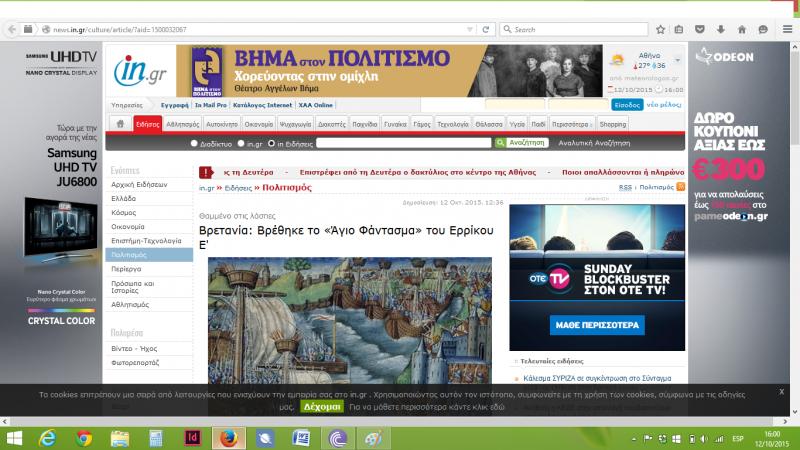
Task: Click the νέο μέλος link
Action: point(664,105)
